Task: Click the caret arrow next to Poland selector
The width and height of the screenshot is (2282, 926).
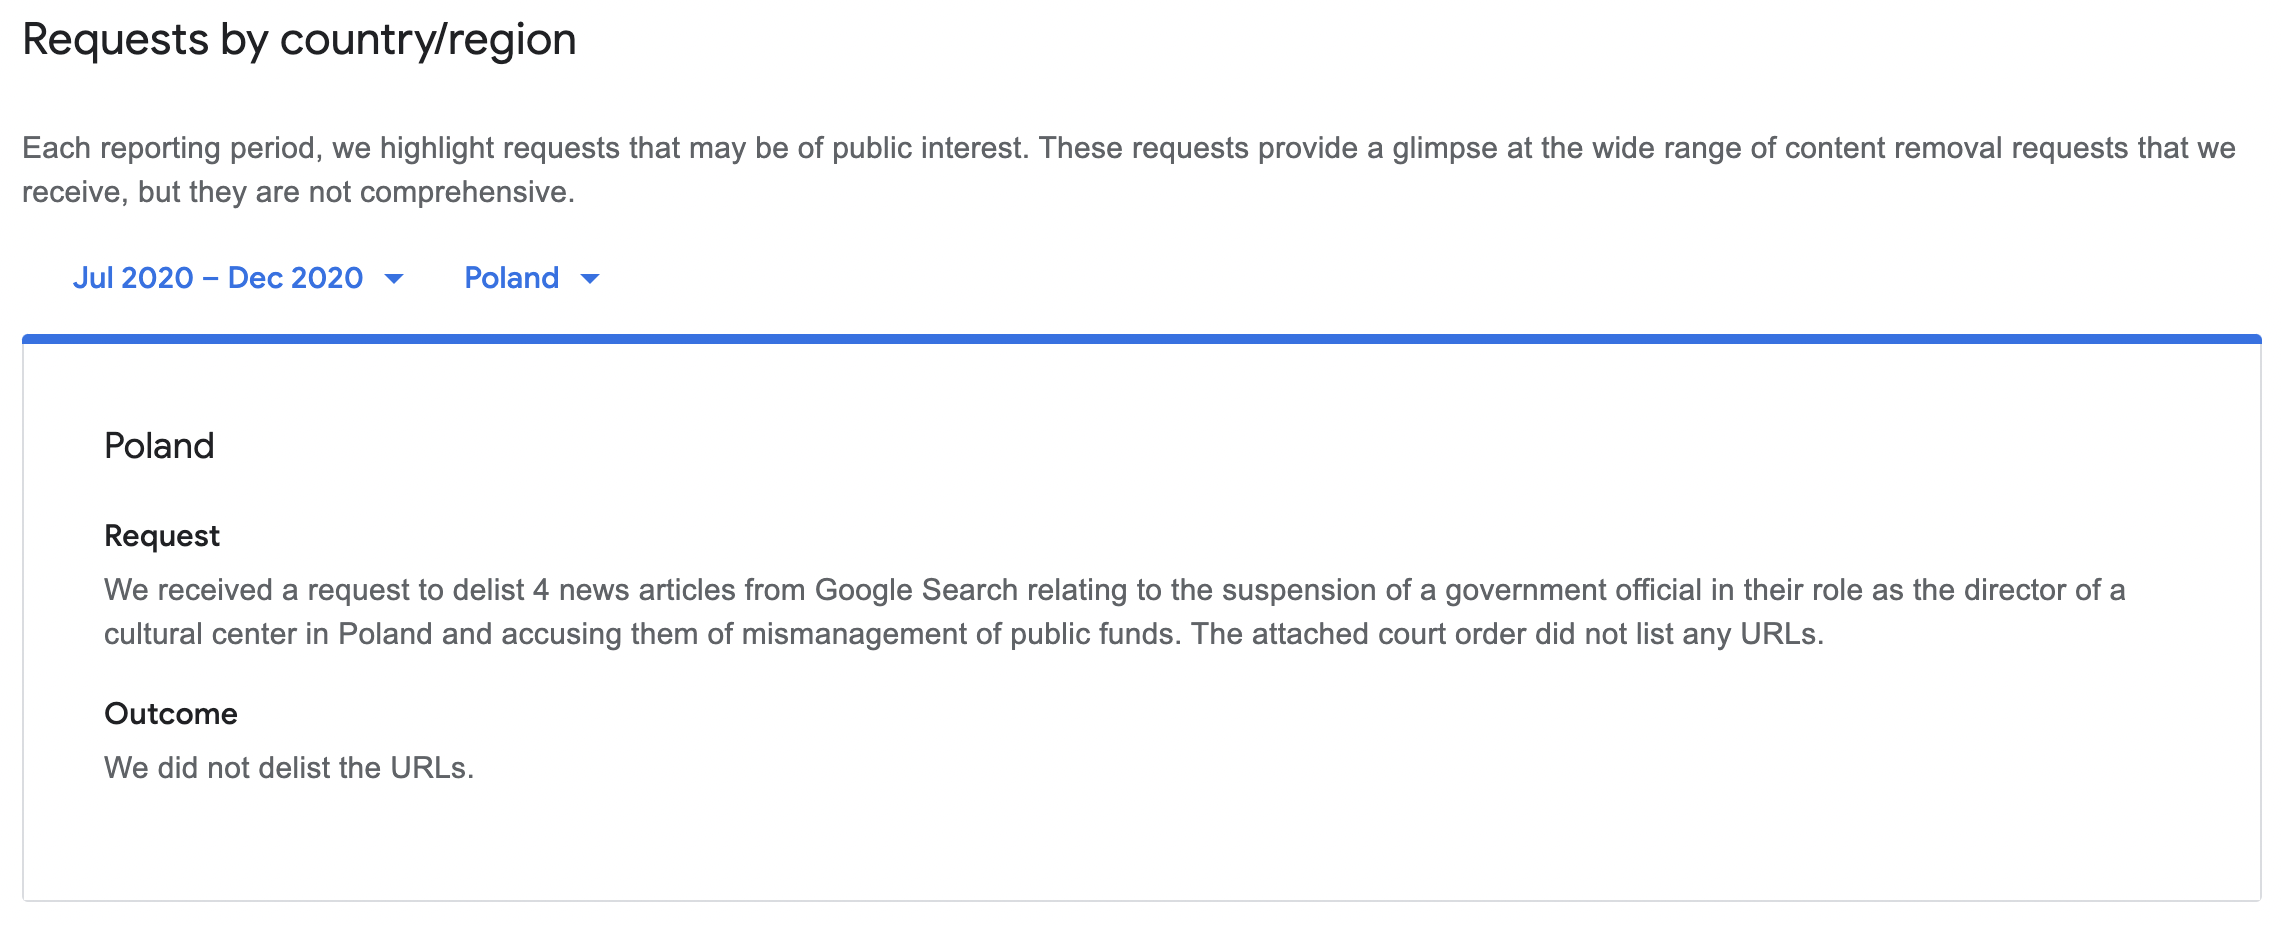Action: tap(590, 279)
